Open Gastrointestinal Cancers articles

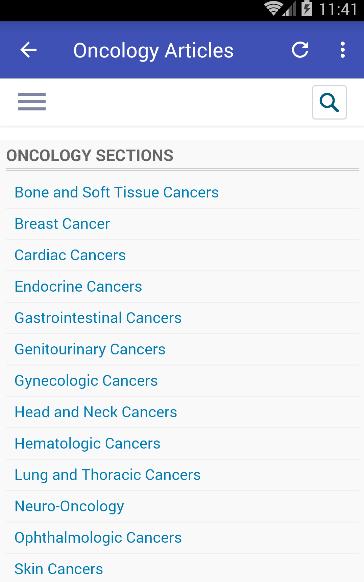pyautogui.click(x=98, y=318)
